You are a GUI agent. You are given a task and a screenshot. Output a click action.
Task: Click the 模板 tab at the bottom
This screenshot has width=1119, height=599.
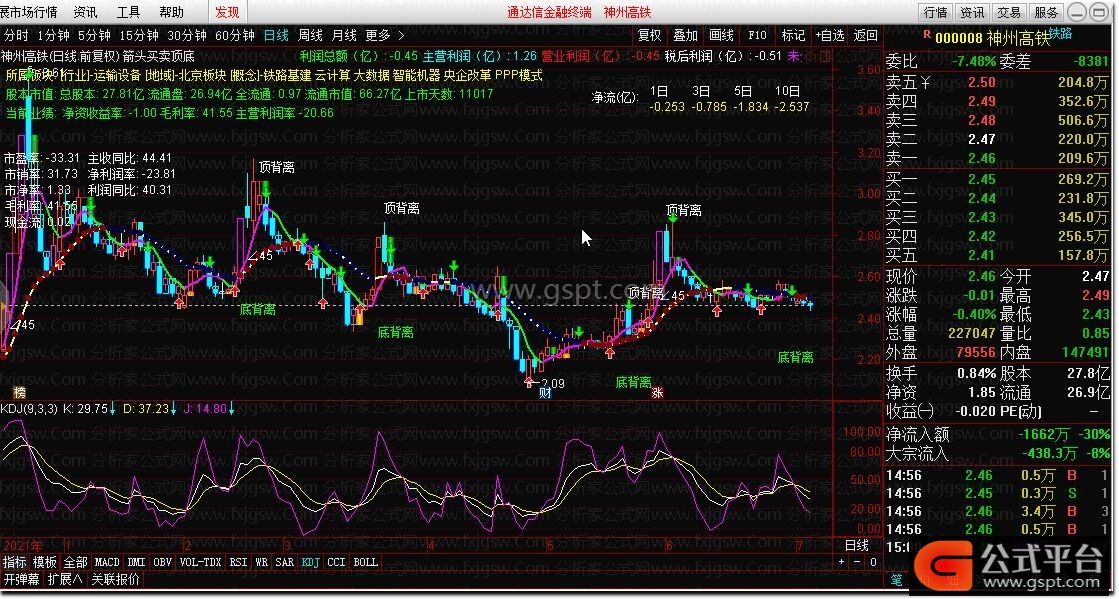[x=45, y=563]
